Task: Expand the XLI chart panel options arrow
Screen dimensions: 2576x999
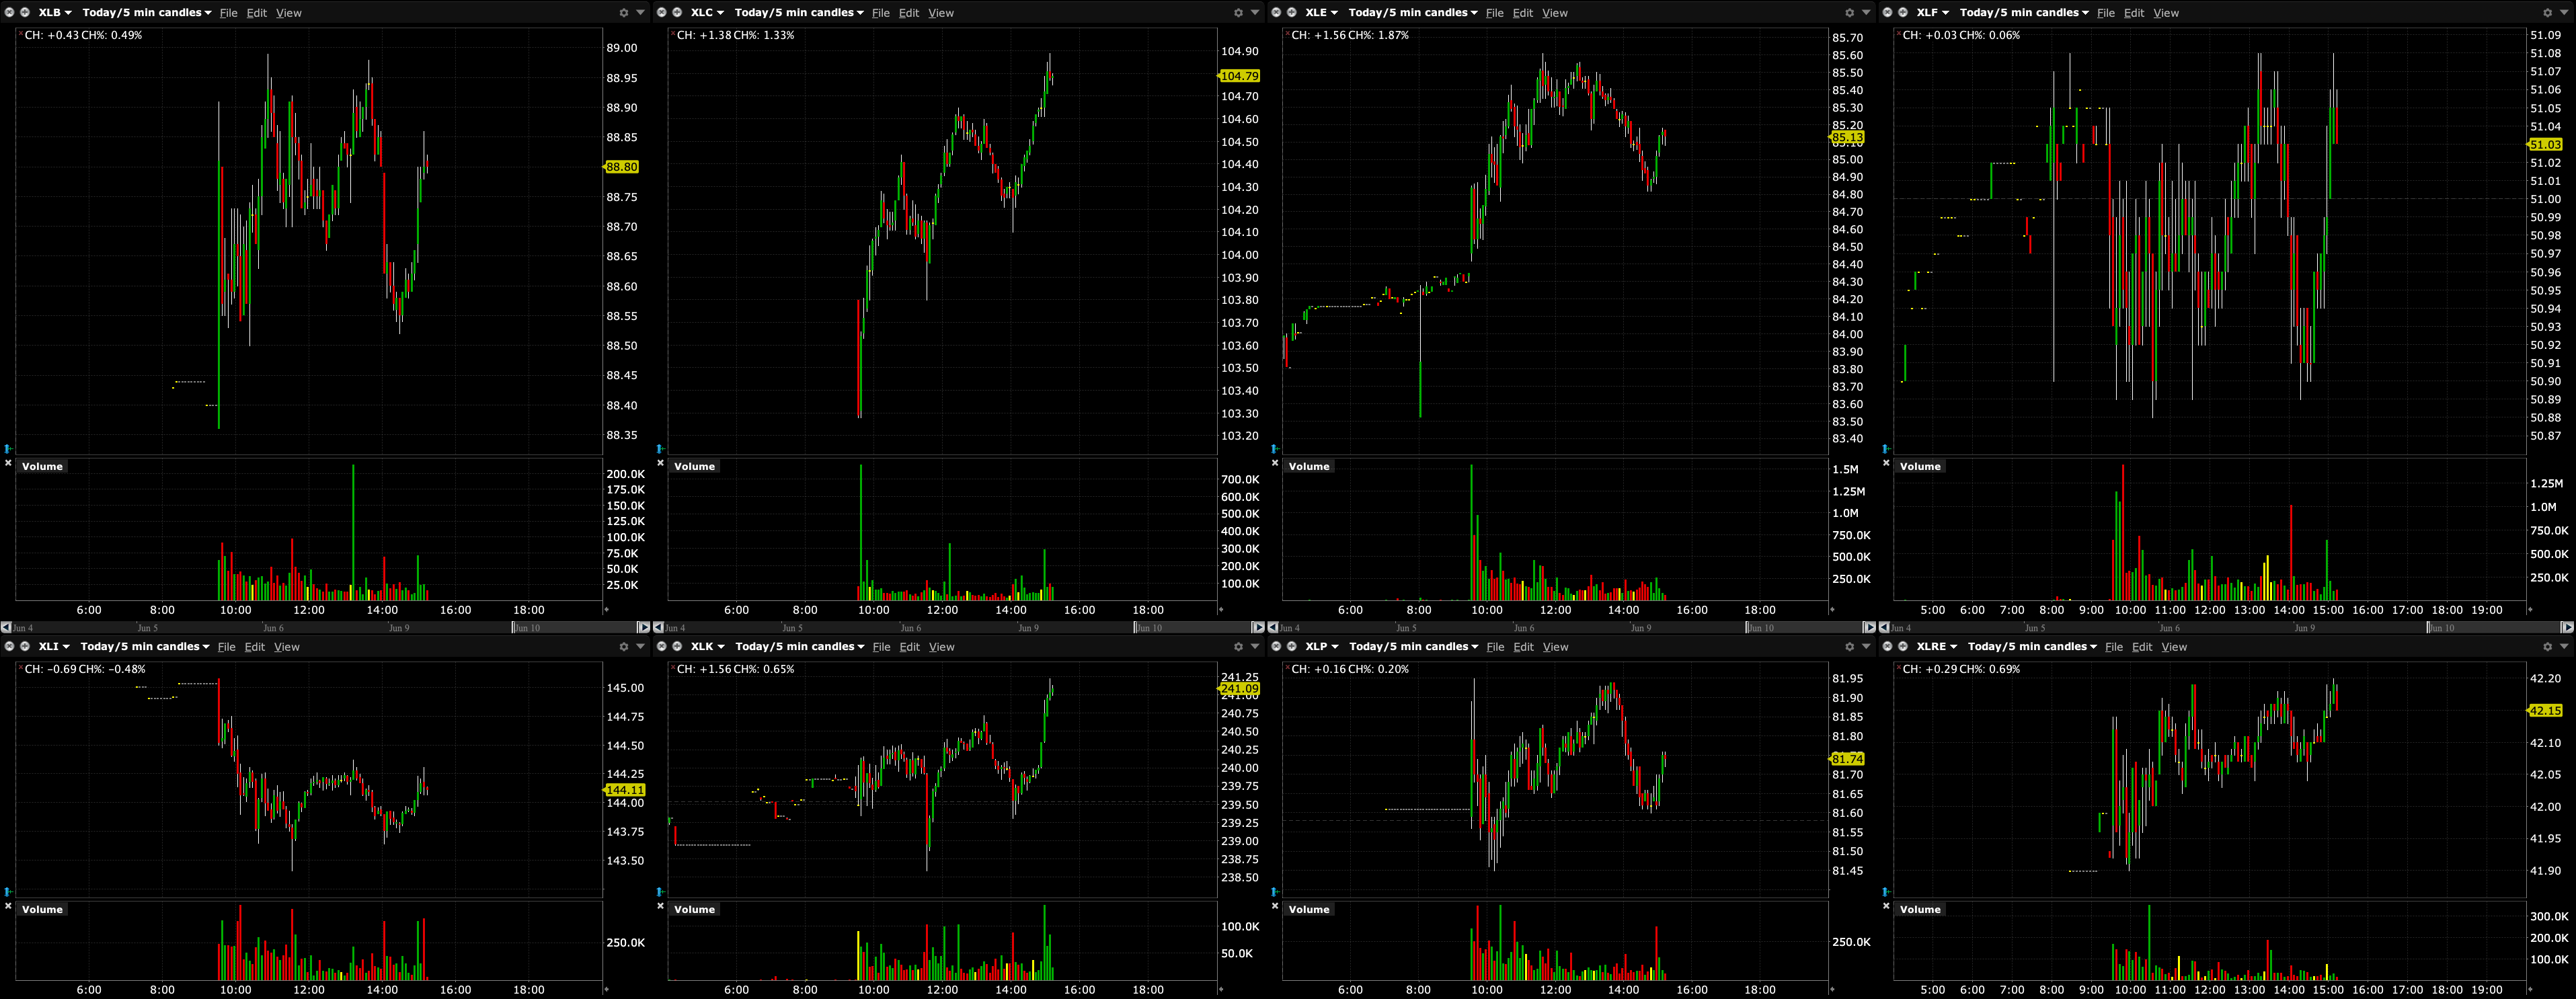Action: pyautogui.click(x=641, y=647)
